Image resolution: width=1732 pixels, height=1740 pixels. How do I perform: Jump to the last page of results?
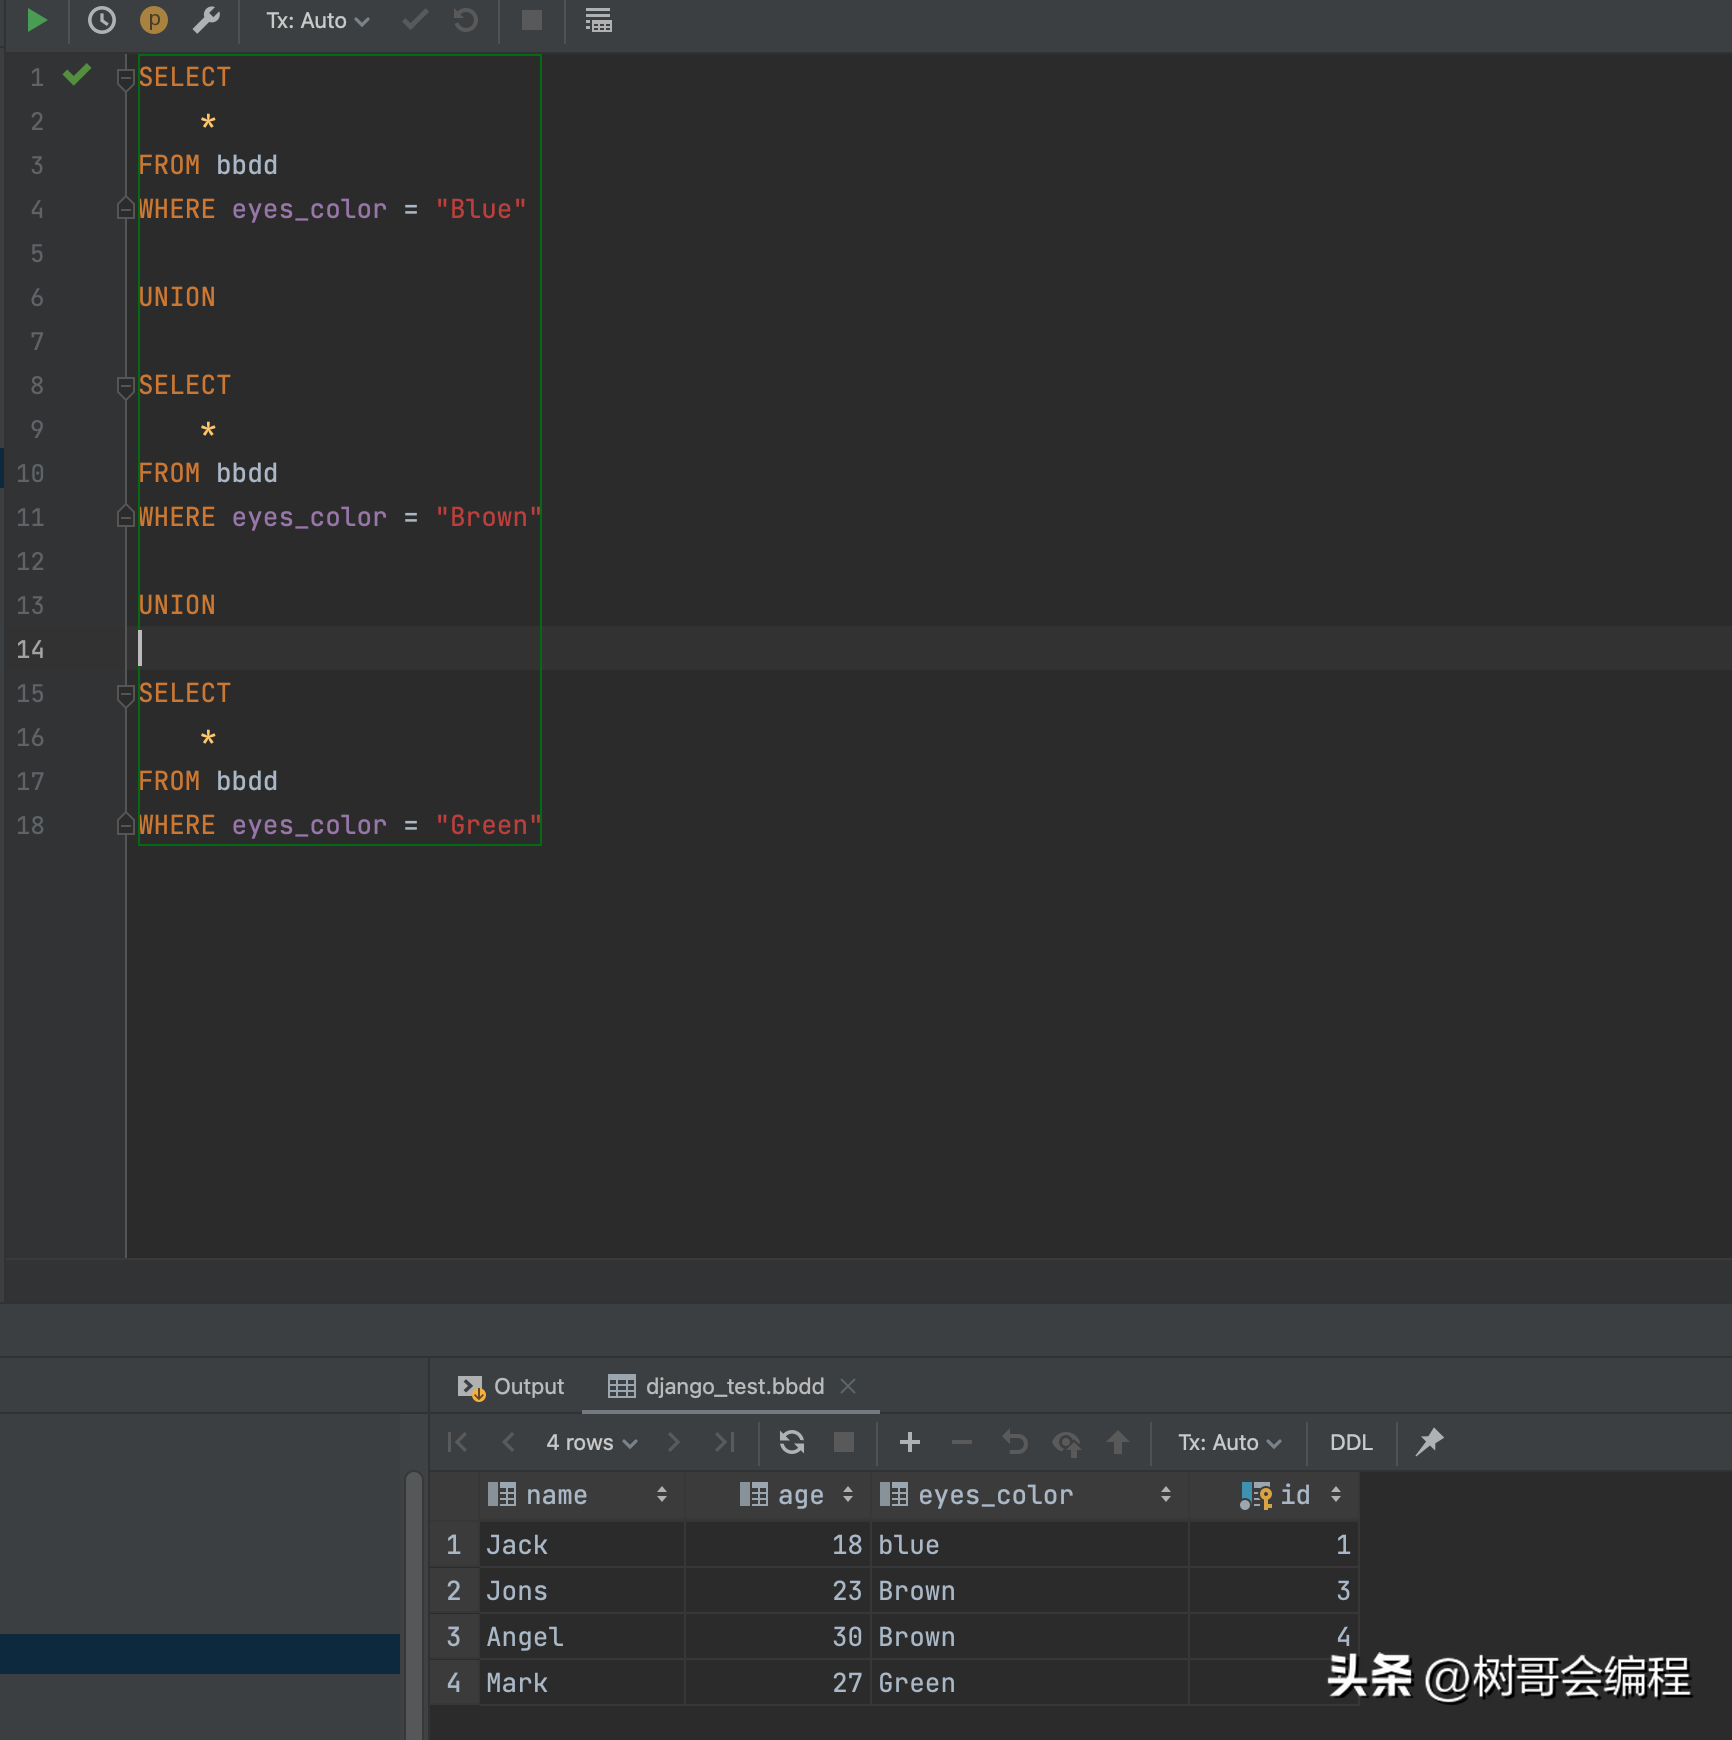725,1442
